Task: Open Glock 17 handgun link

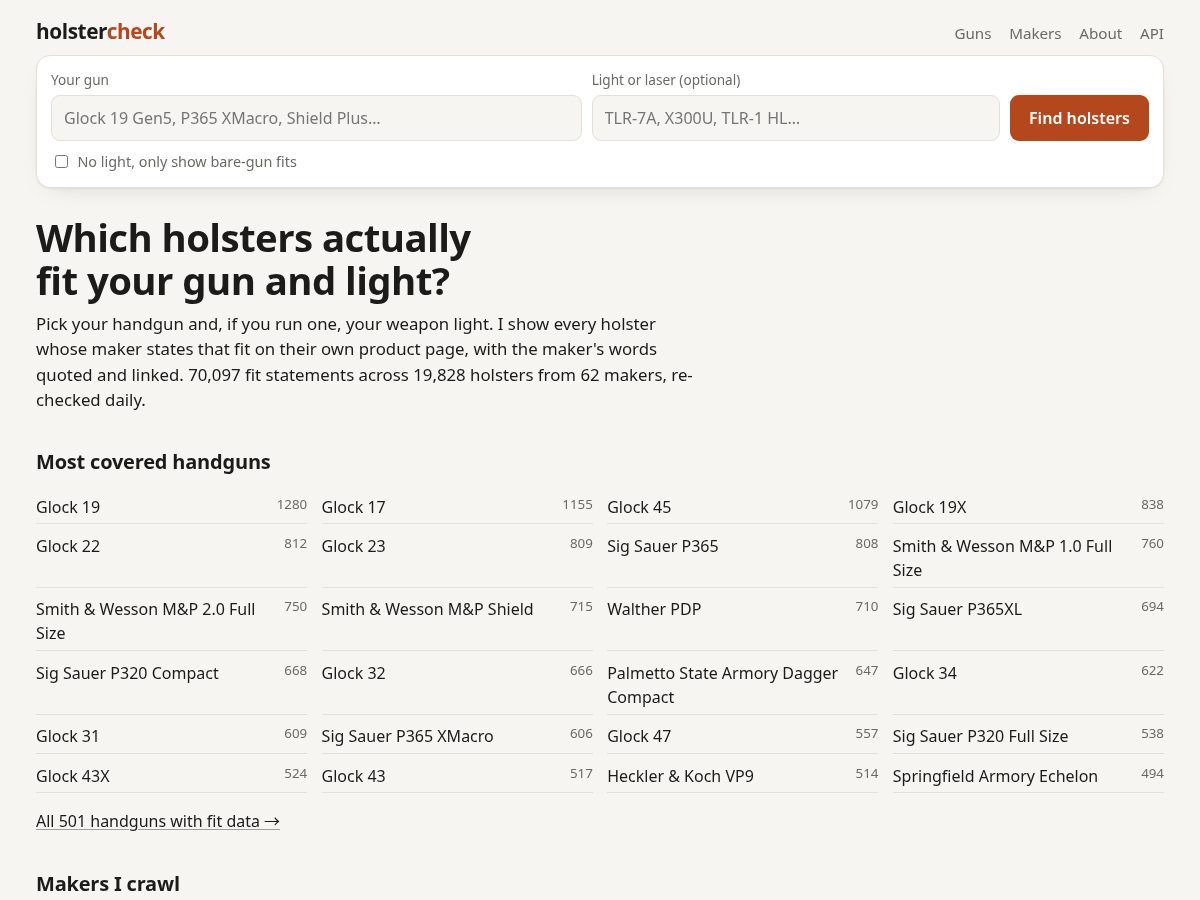Action: coord(353,507)
